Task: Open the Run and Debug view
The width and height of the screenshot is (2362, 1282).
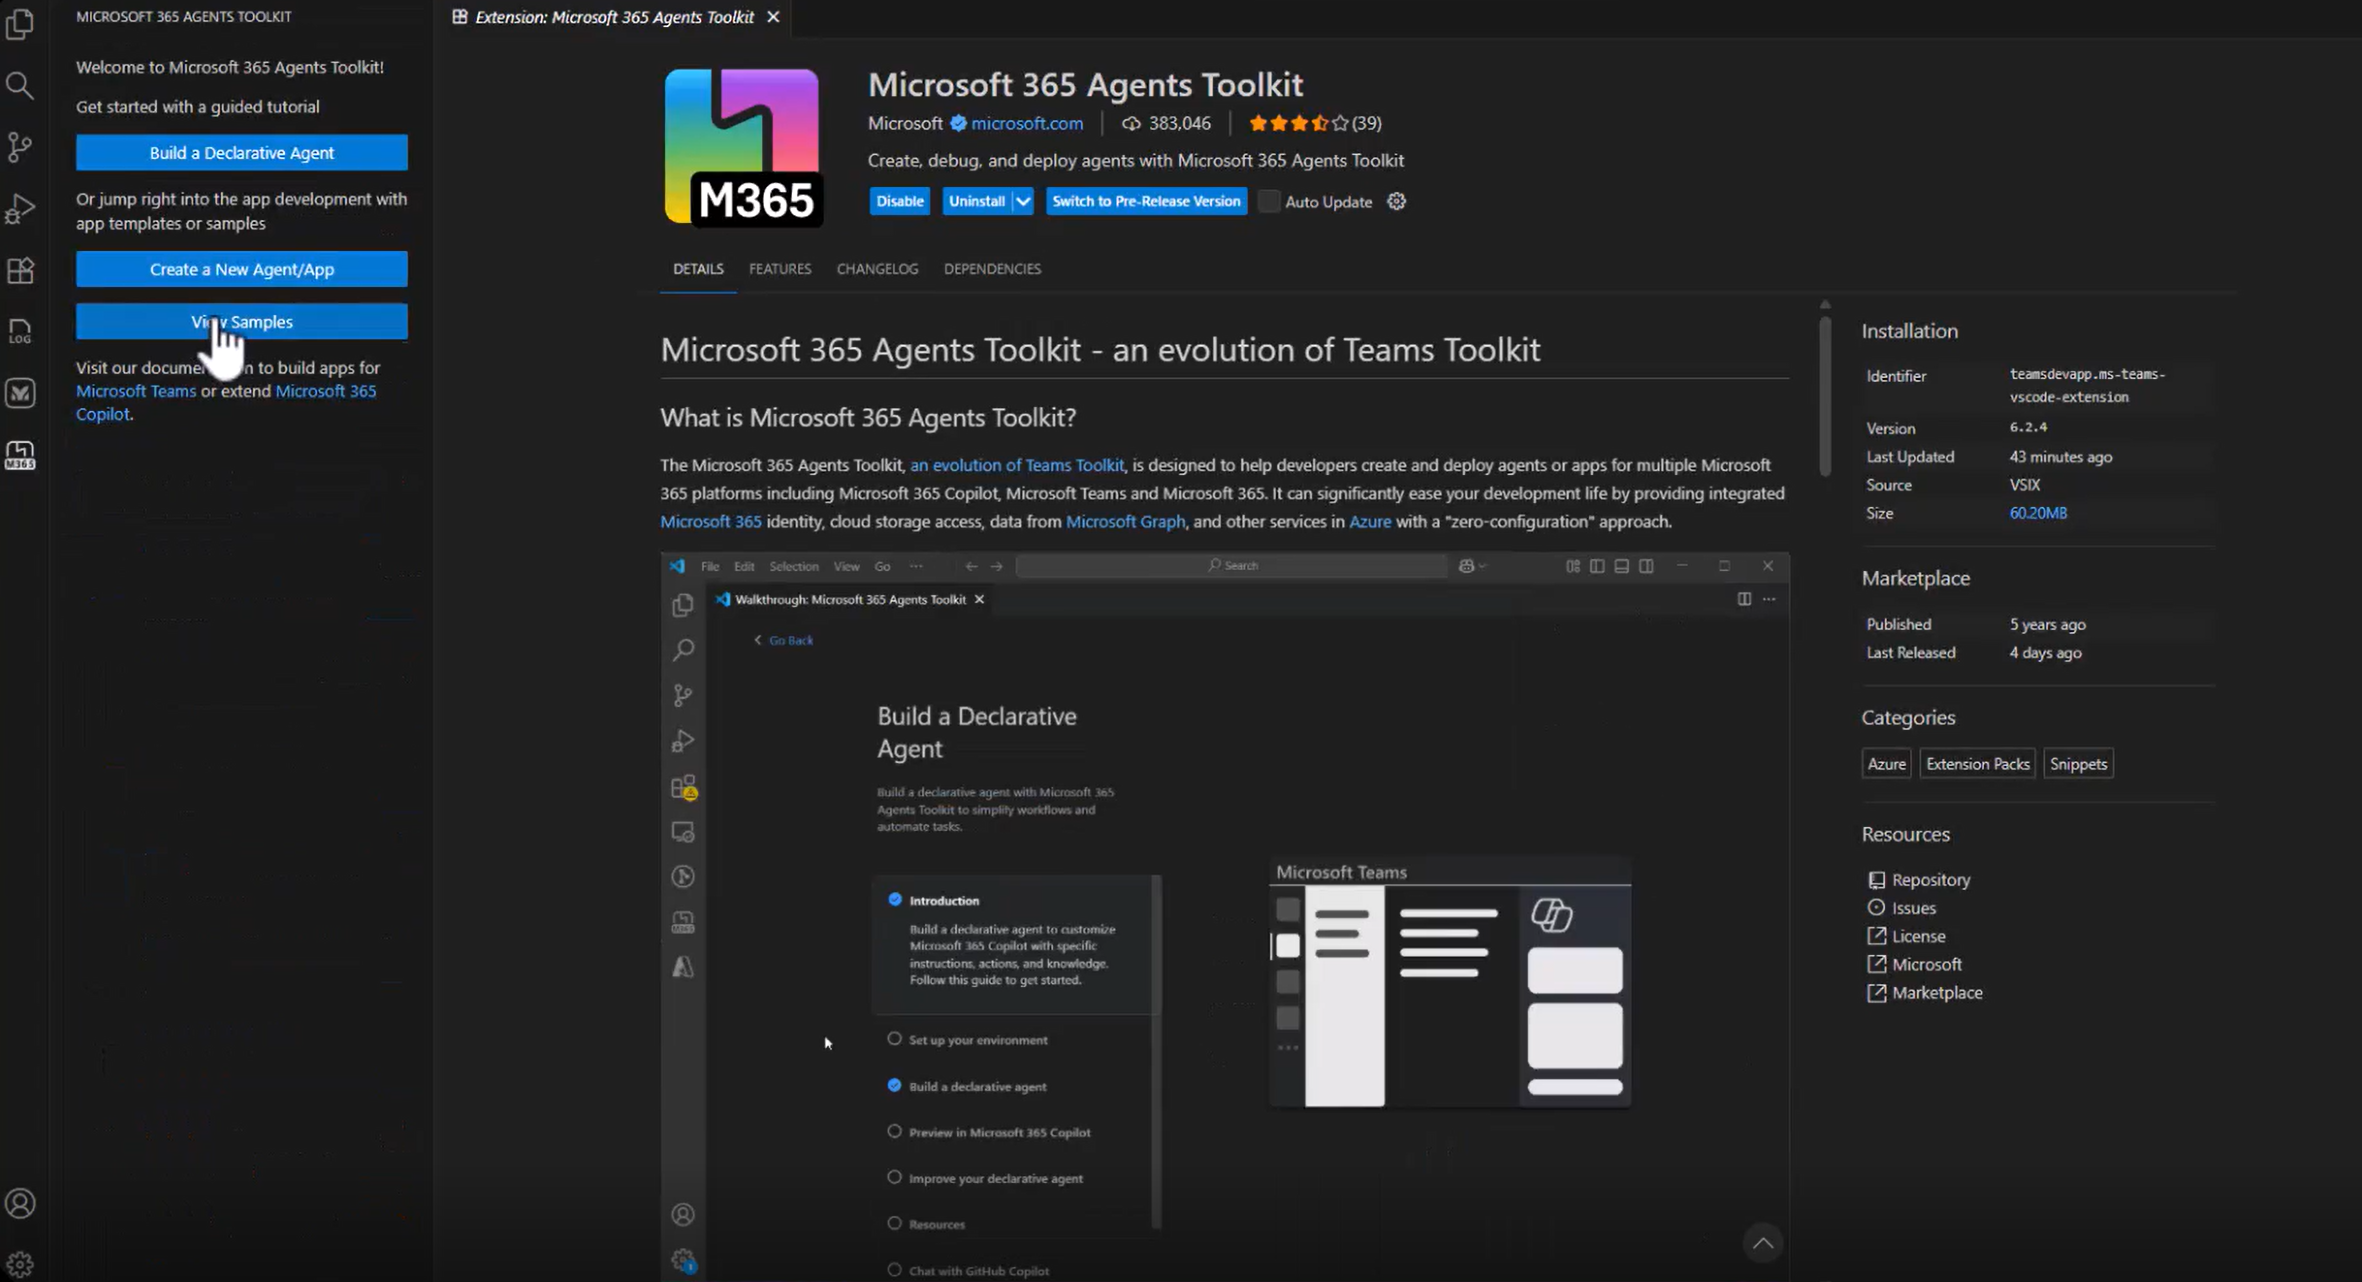Action: coord(21,208)
